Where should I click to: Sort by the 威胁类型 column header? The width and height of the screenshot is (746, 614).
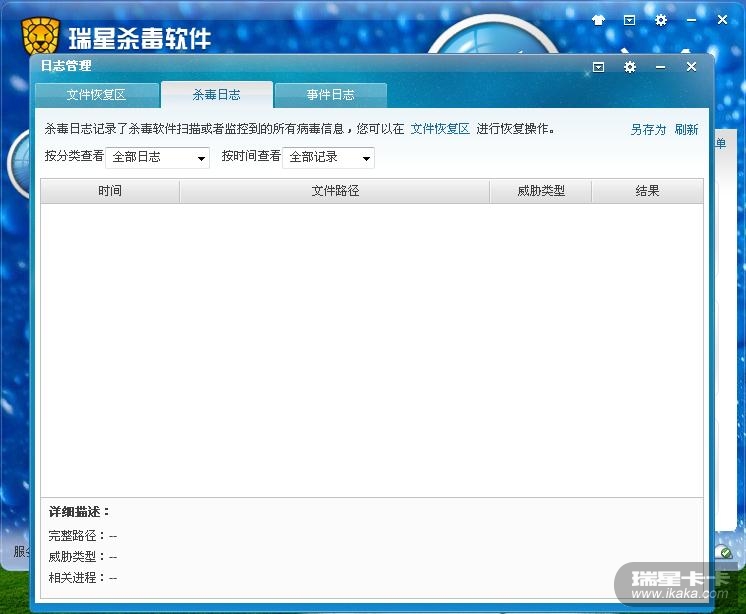click(x=541, y=191)
